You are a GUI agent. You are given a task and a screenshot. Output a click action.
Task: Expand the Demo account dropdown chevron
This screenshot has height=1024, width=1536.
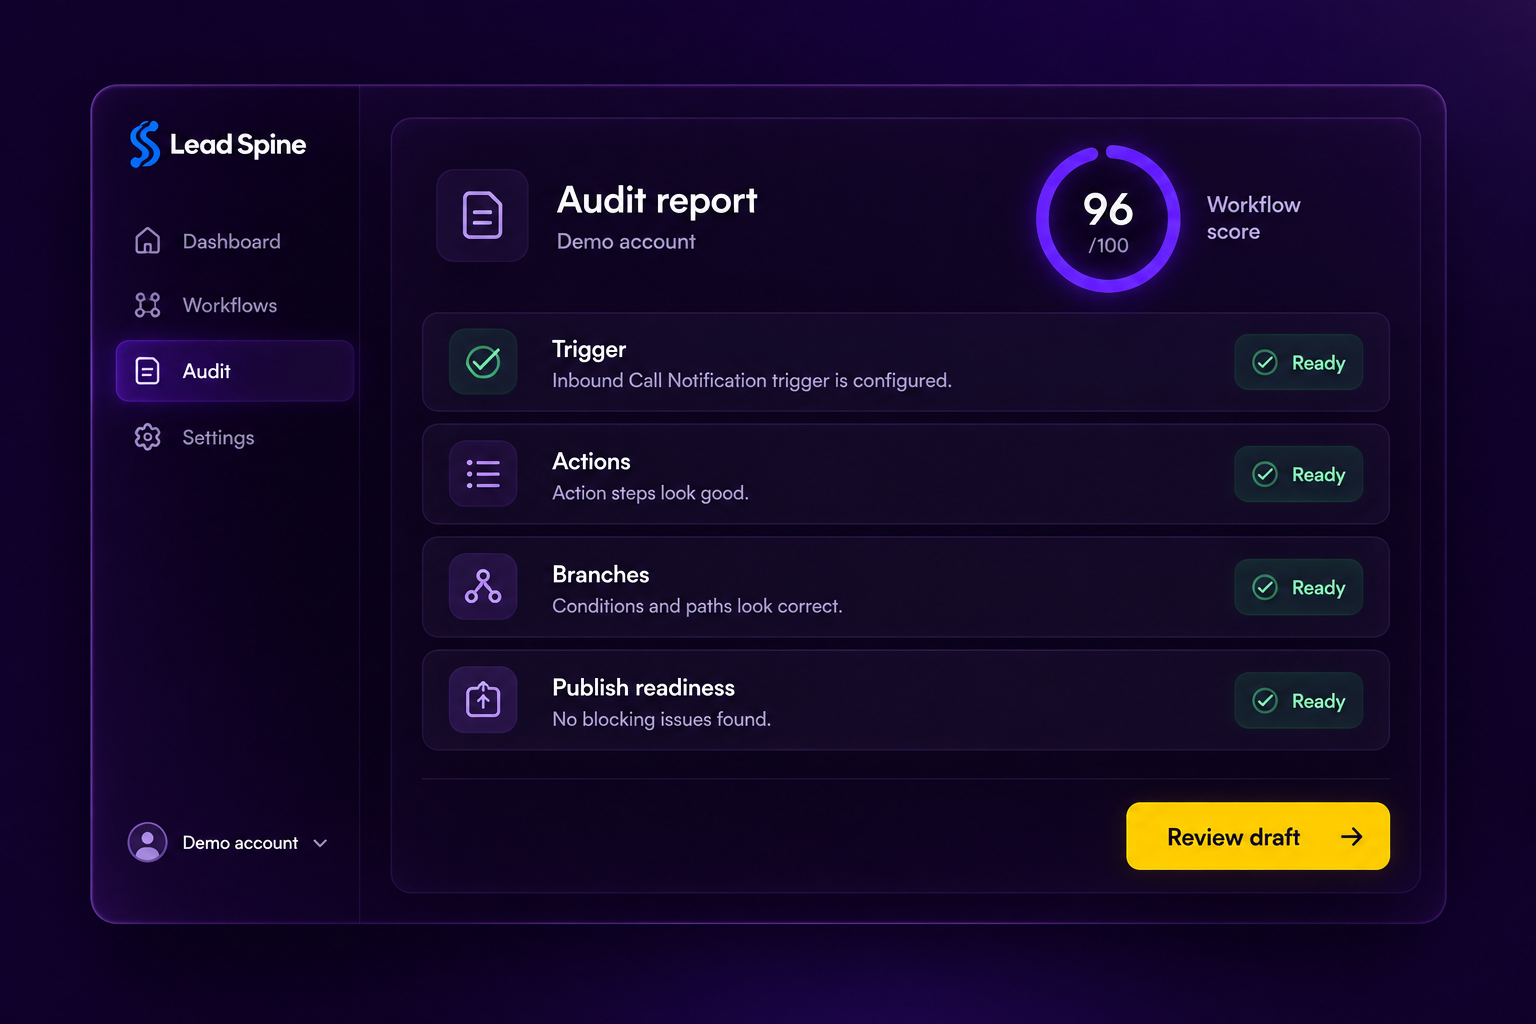pos(320,843)
